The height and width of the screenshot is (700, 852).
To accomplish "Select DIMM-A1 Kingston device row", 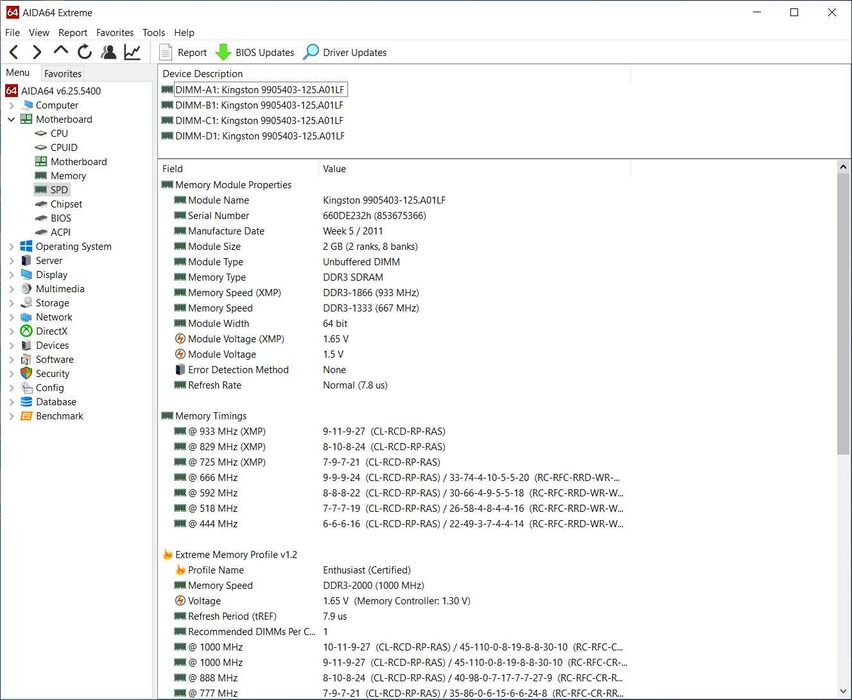I will [x=254, y=90].
